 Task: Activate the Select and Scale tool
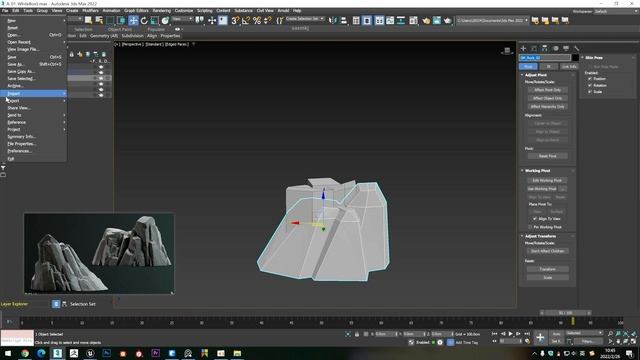[155, 20]
